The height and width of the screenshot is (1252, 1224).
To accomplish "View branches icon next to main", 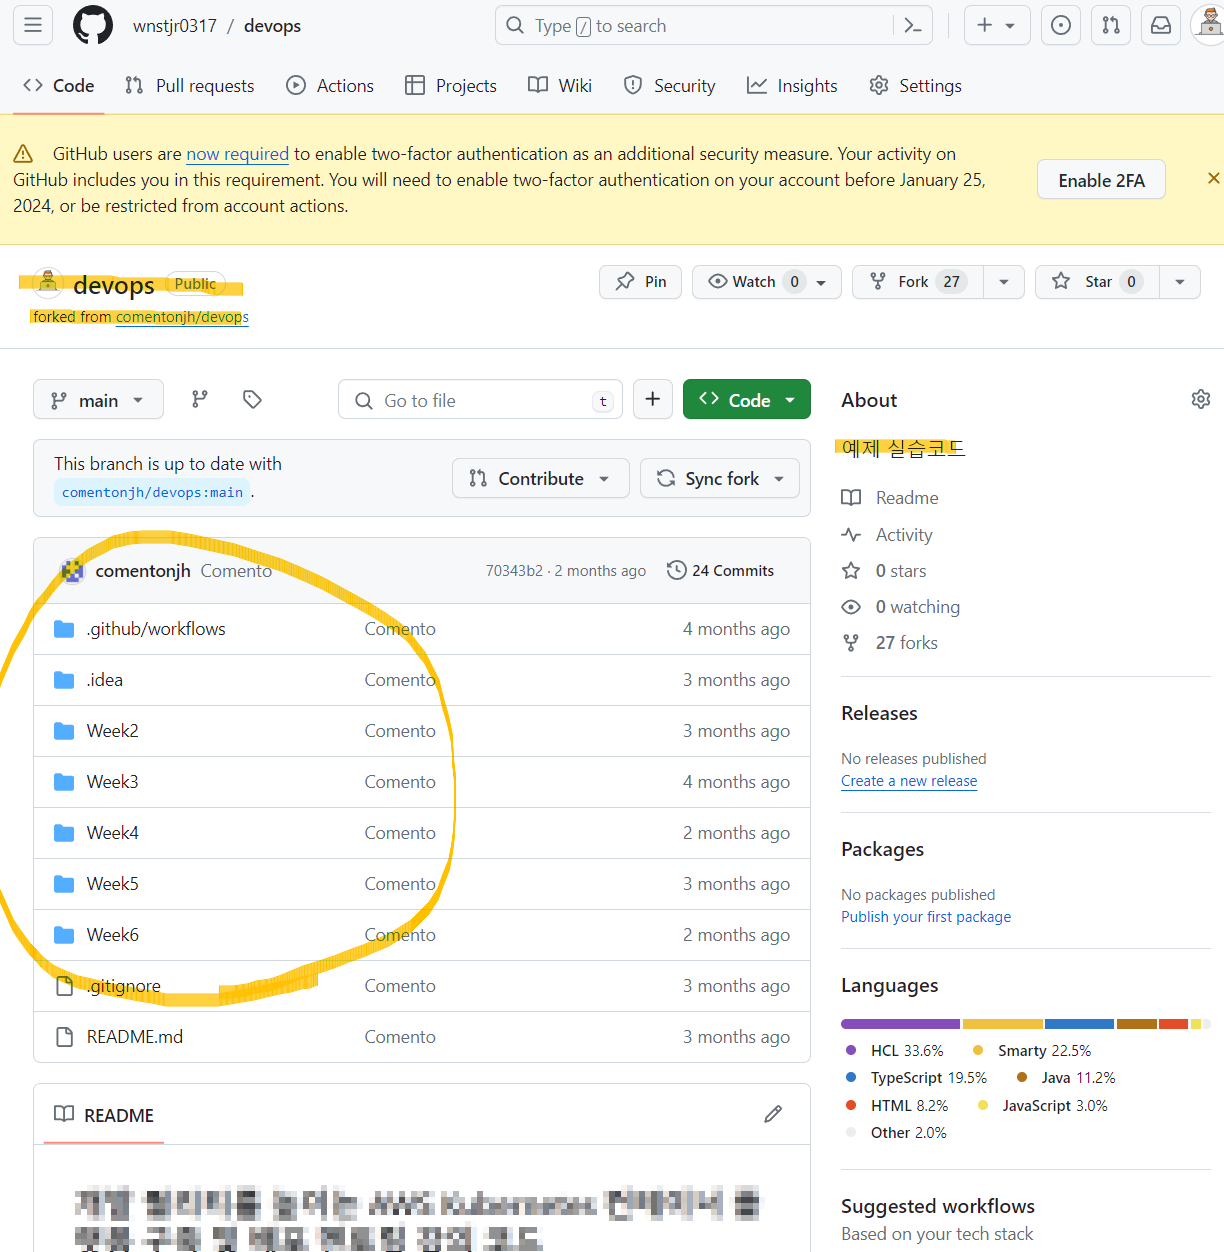I will pyautogui.click(x=200, y=399).
